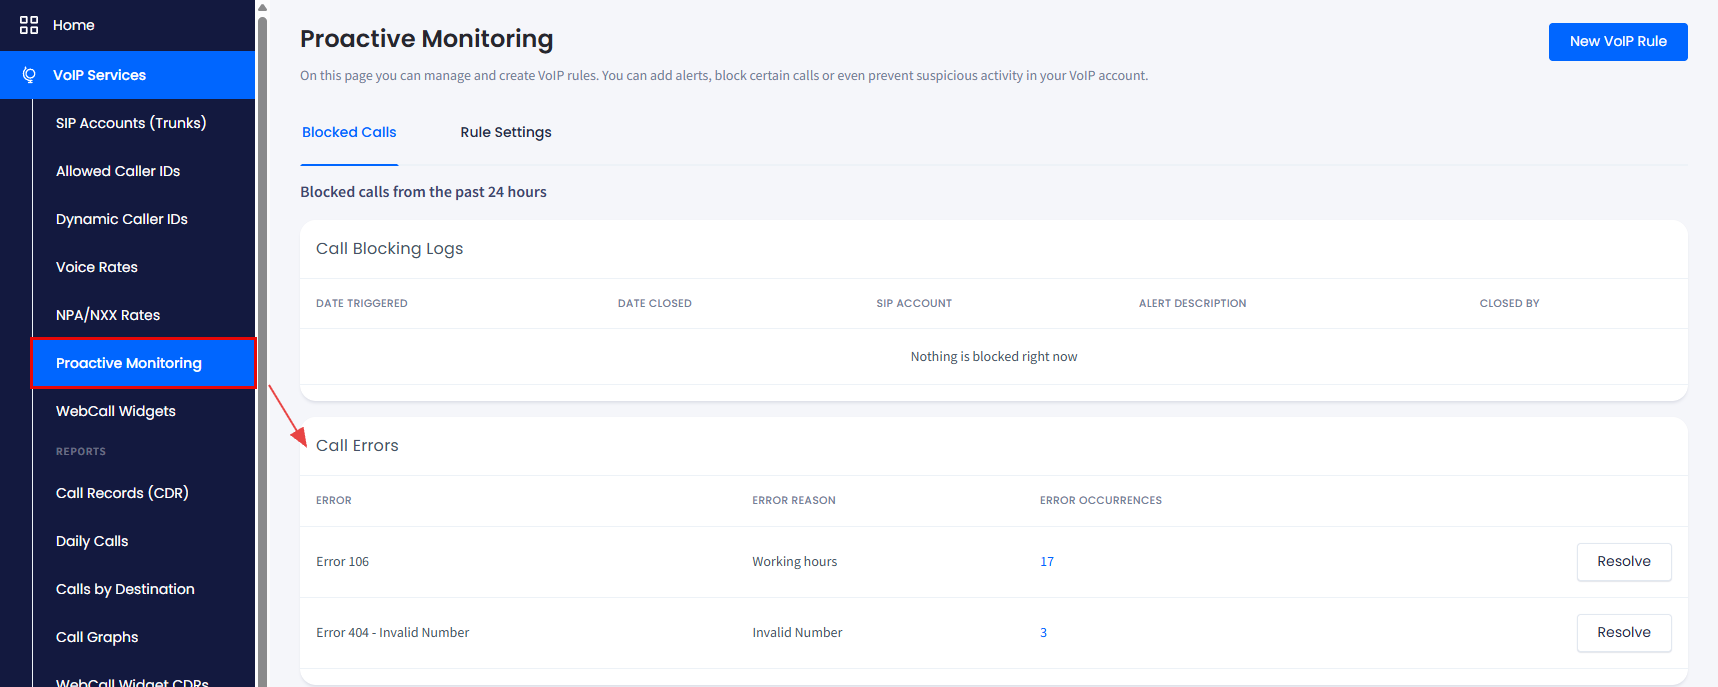Screen dimensions: 1718x687
Task: Click the Error 106 cell
Action: point(343,562)
